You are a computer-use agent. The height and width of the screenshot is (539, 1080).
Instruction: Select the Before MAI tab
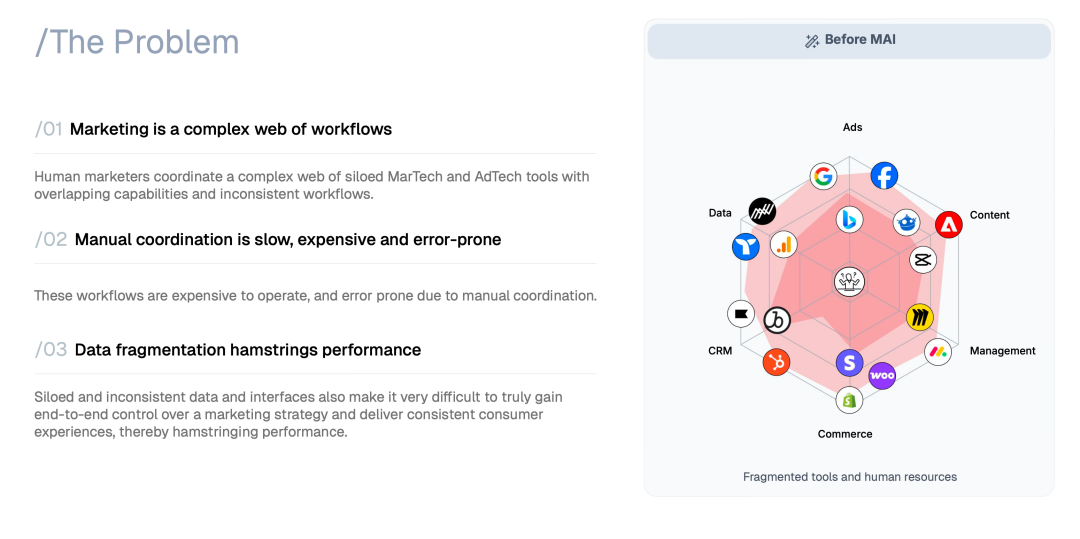[849, 41]
